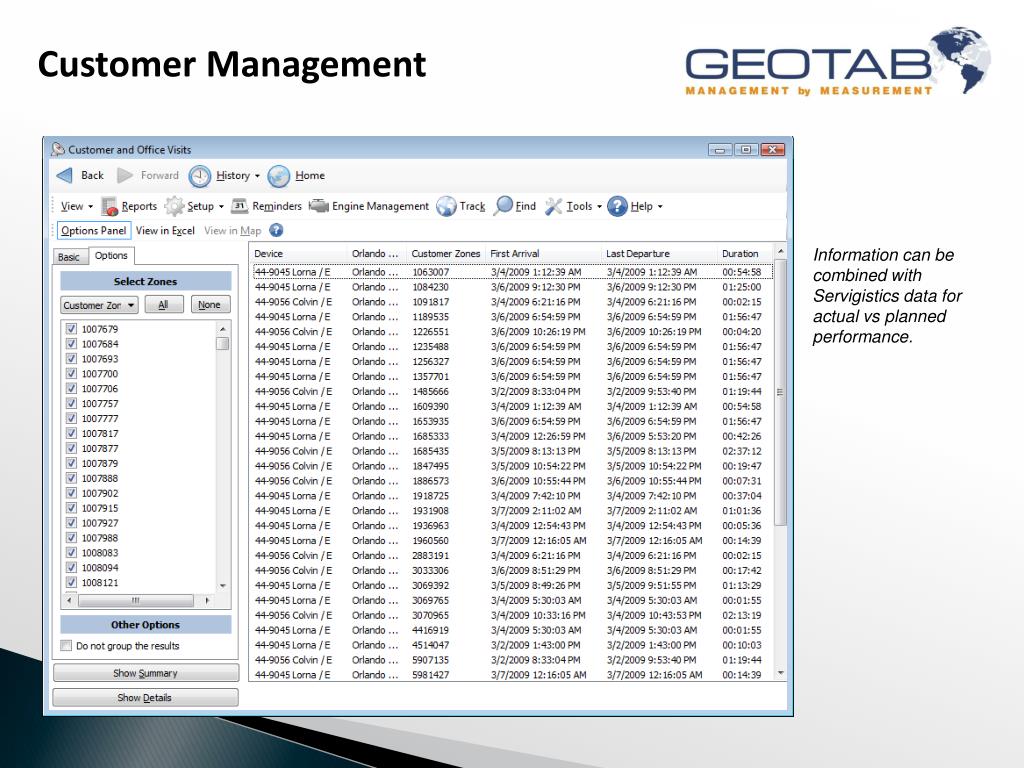Click the Reminders calendar icon
This screenshot has height=768, width=1024.
(240, 206)
